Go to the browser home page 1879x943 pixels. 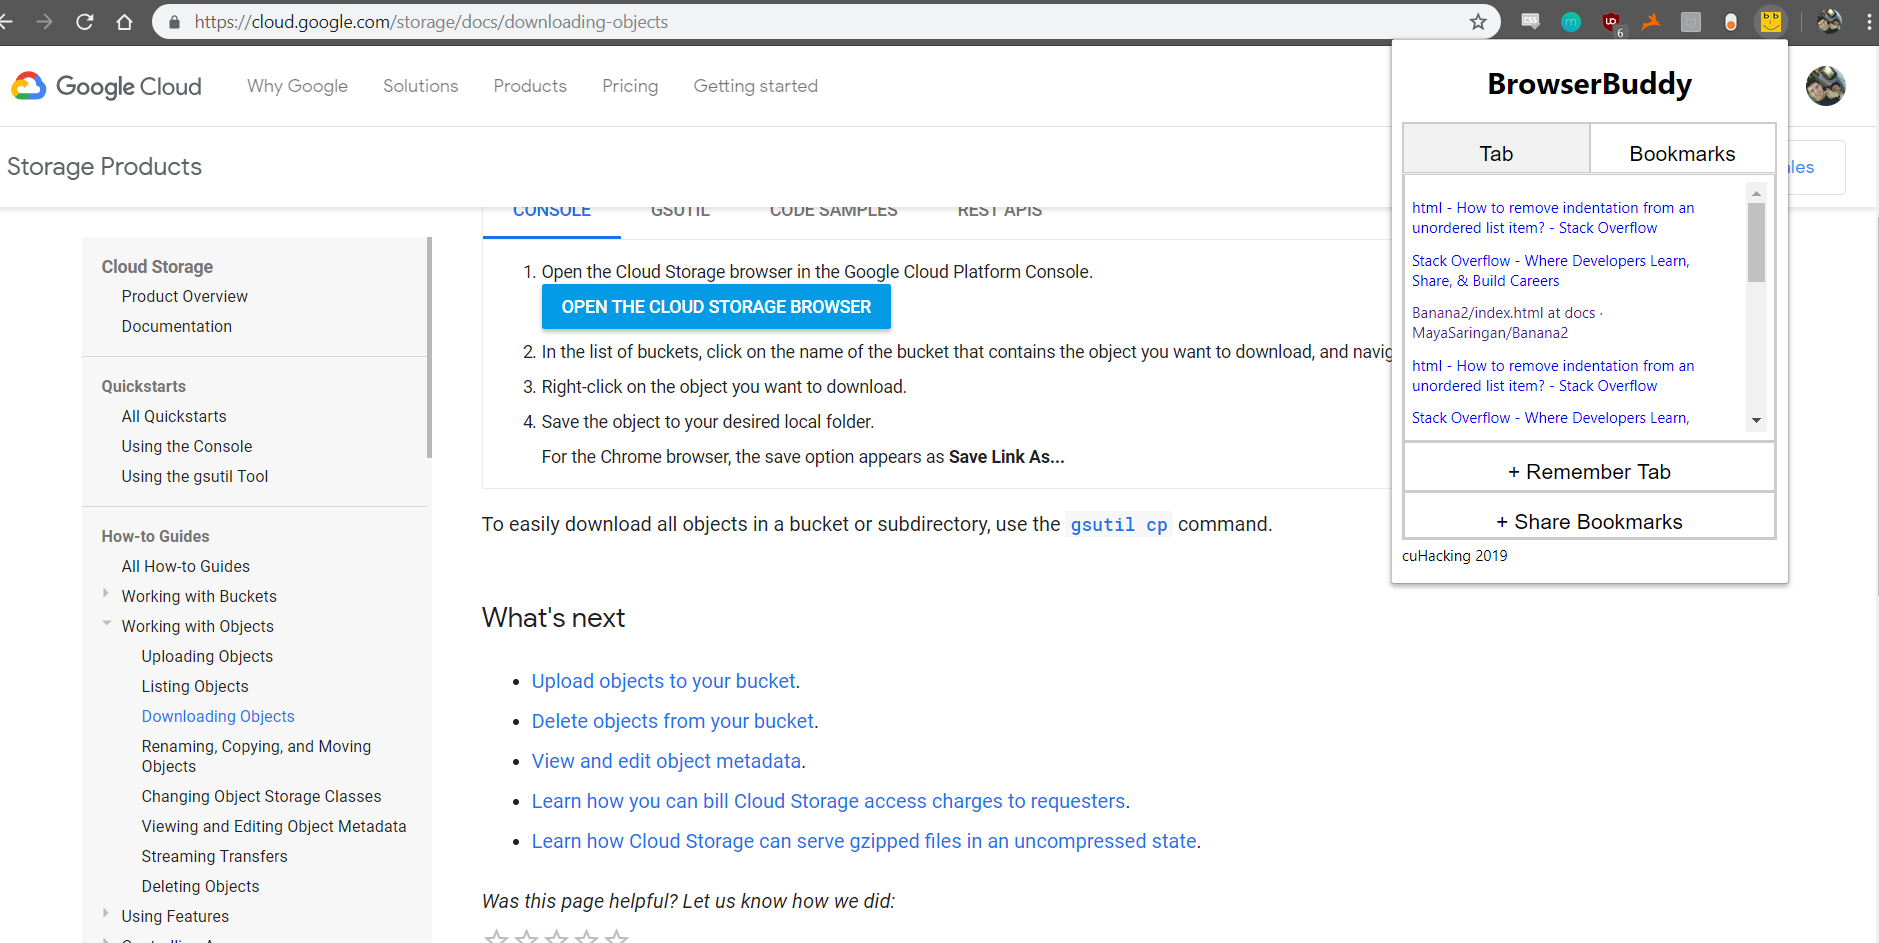click(124, 21)
